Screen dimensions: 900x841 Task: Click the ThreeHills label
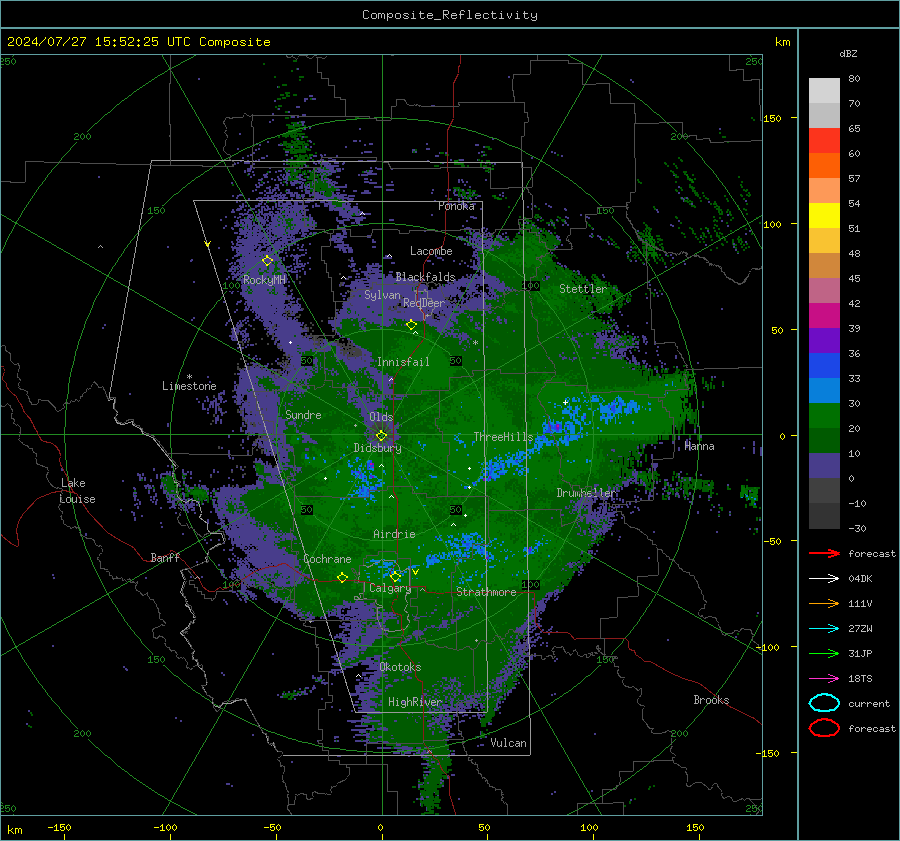tap(503, 437)
